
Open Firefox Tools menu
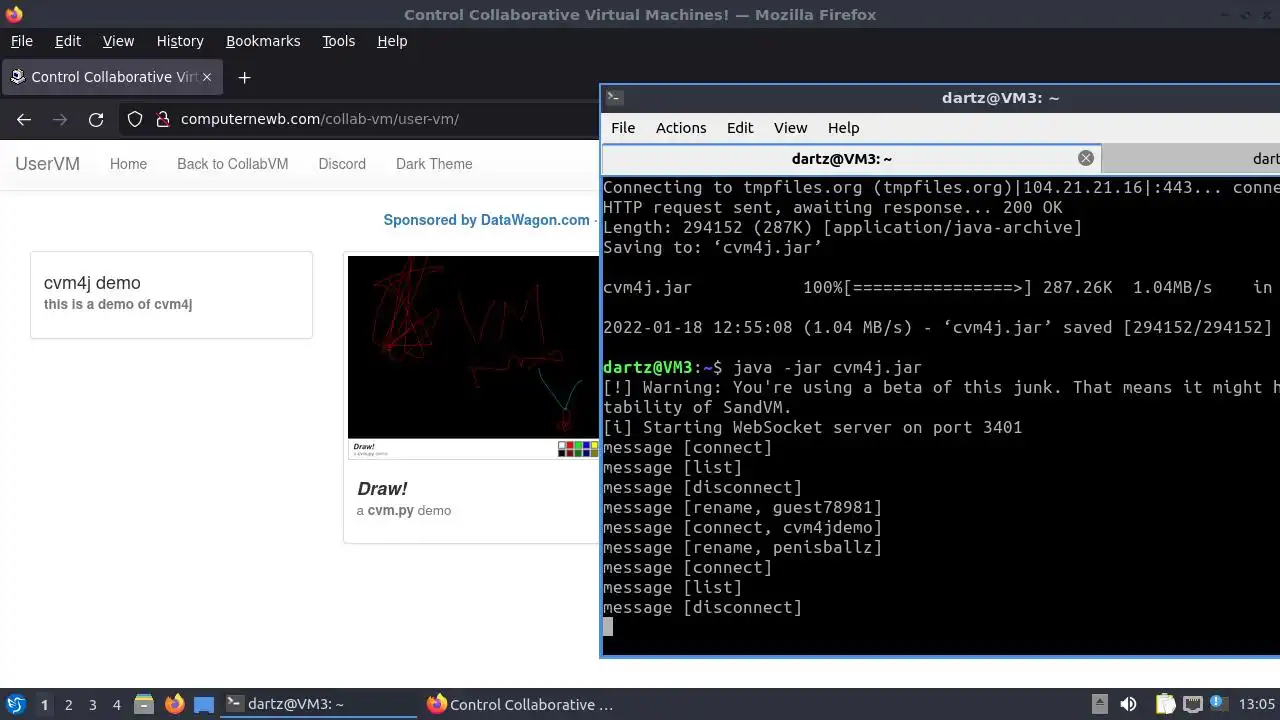click(338, 41)
